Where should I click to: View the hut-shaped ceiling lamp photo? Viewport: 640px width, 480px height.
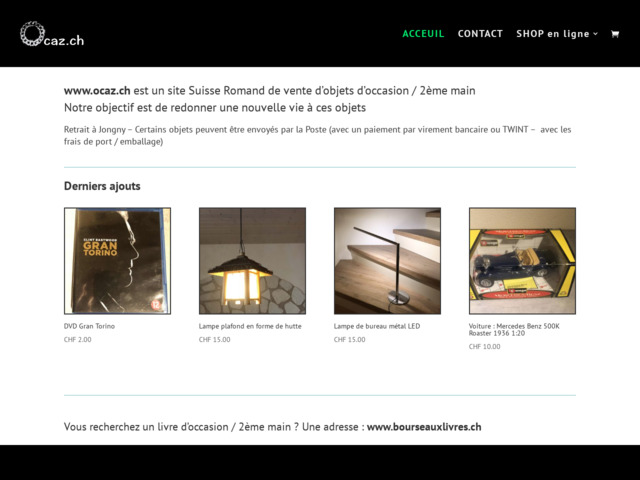click(252, 261)
